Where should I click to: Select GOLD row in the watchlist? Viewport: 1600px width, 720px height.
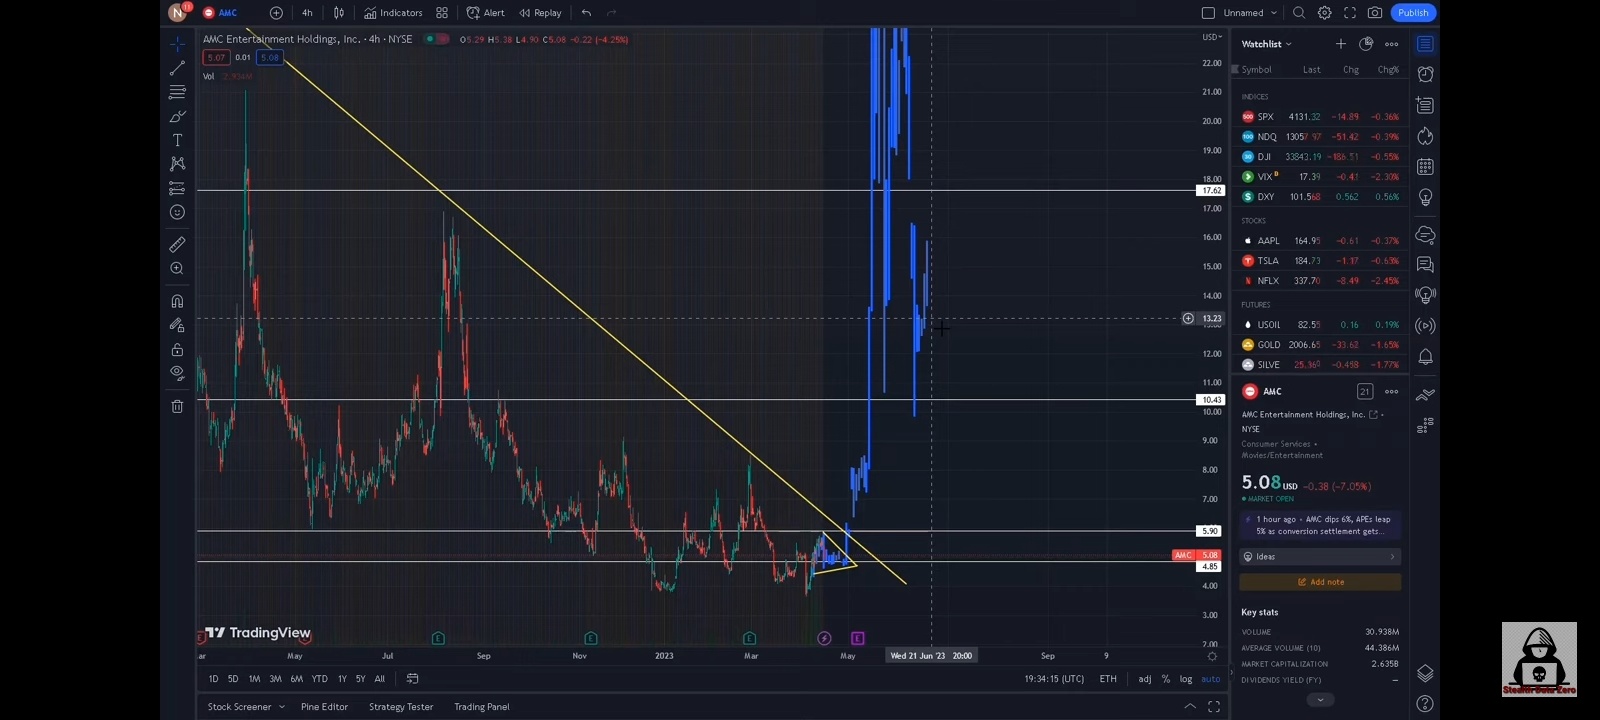(1320, 345)
